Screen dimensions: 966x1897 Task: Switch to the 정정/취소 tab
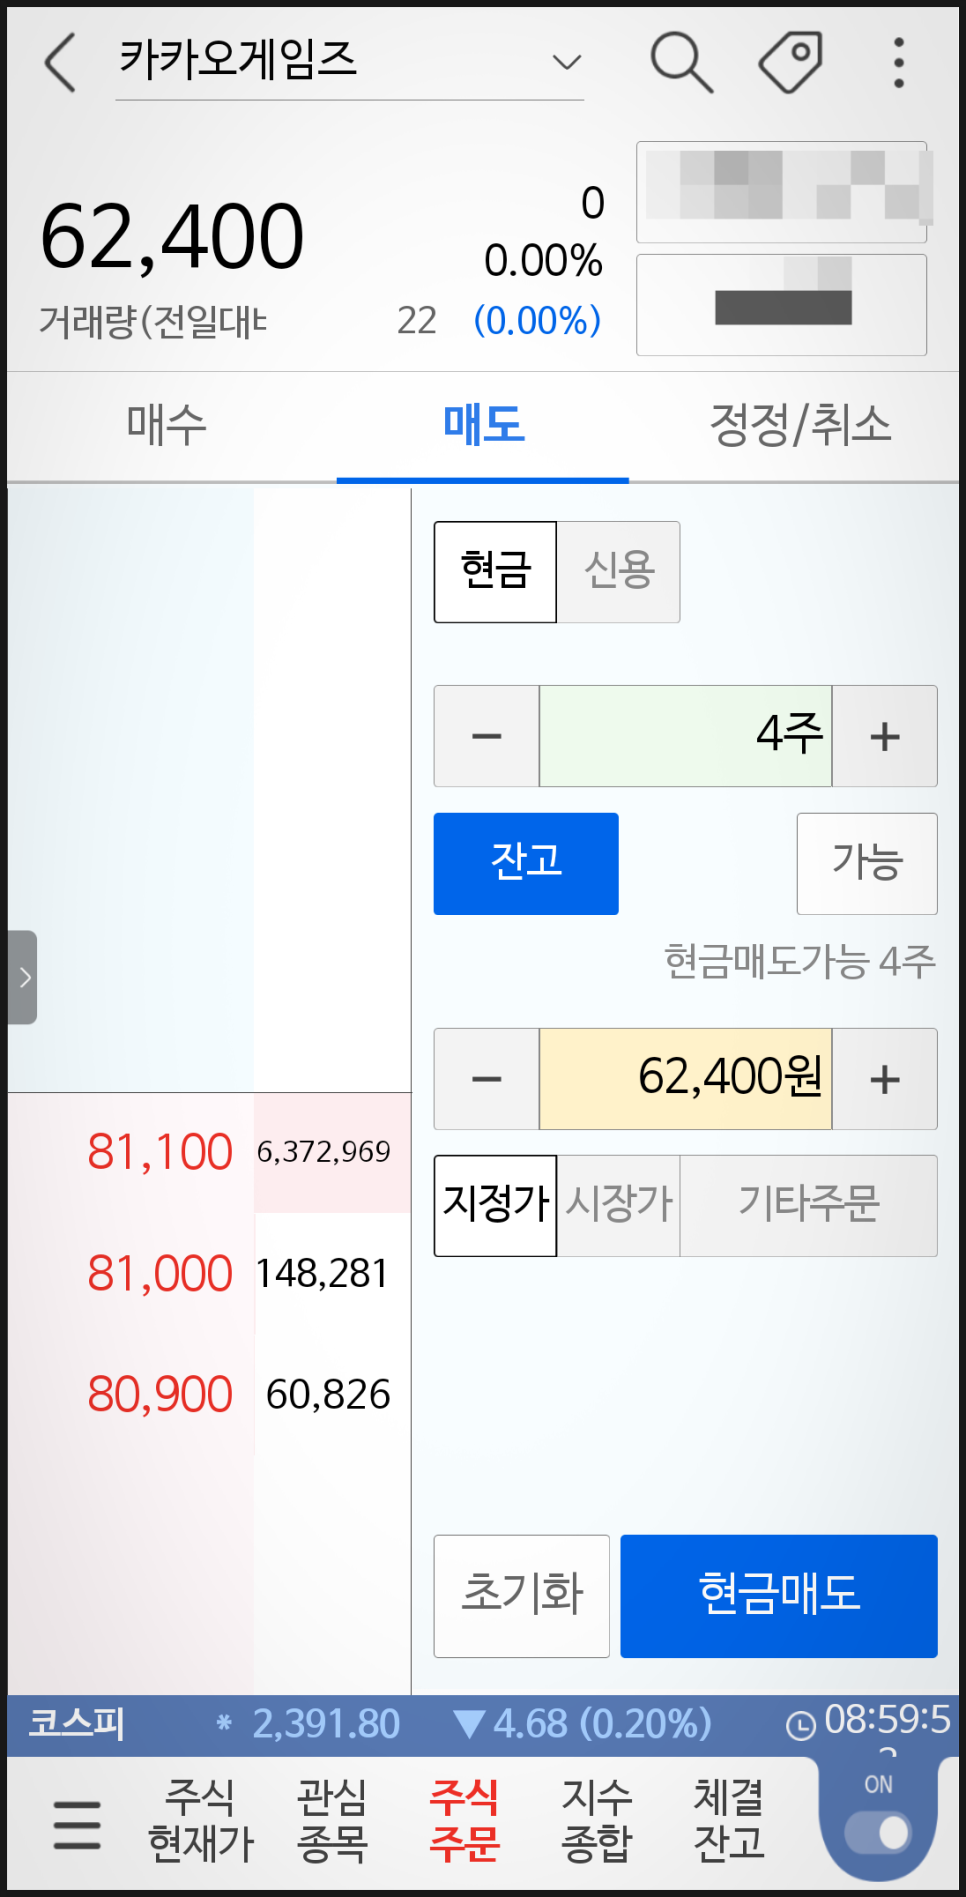pos(799,426)
